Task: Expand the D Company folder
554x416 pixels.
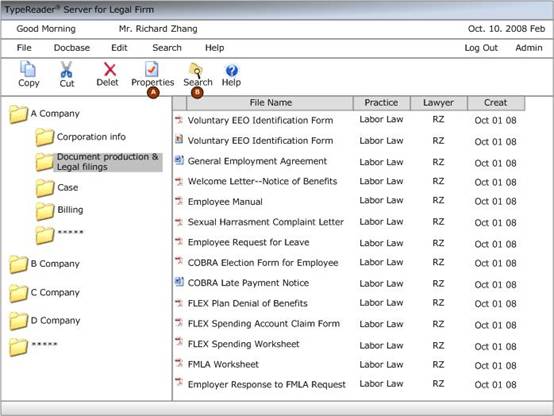Action: click(18, 321)
